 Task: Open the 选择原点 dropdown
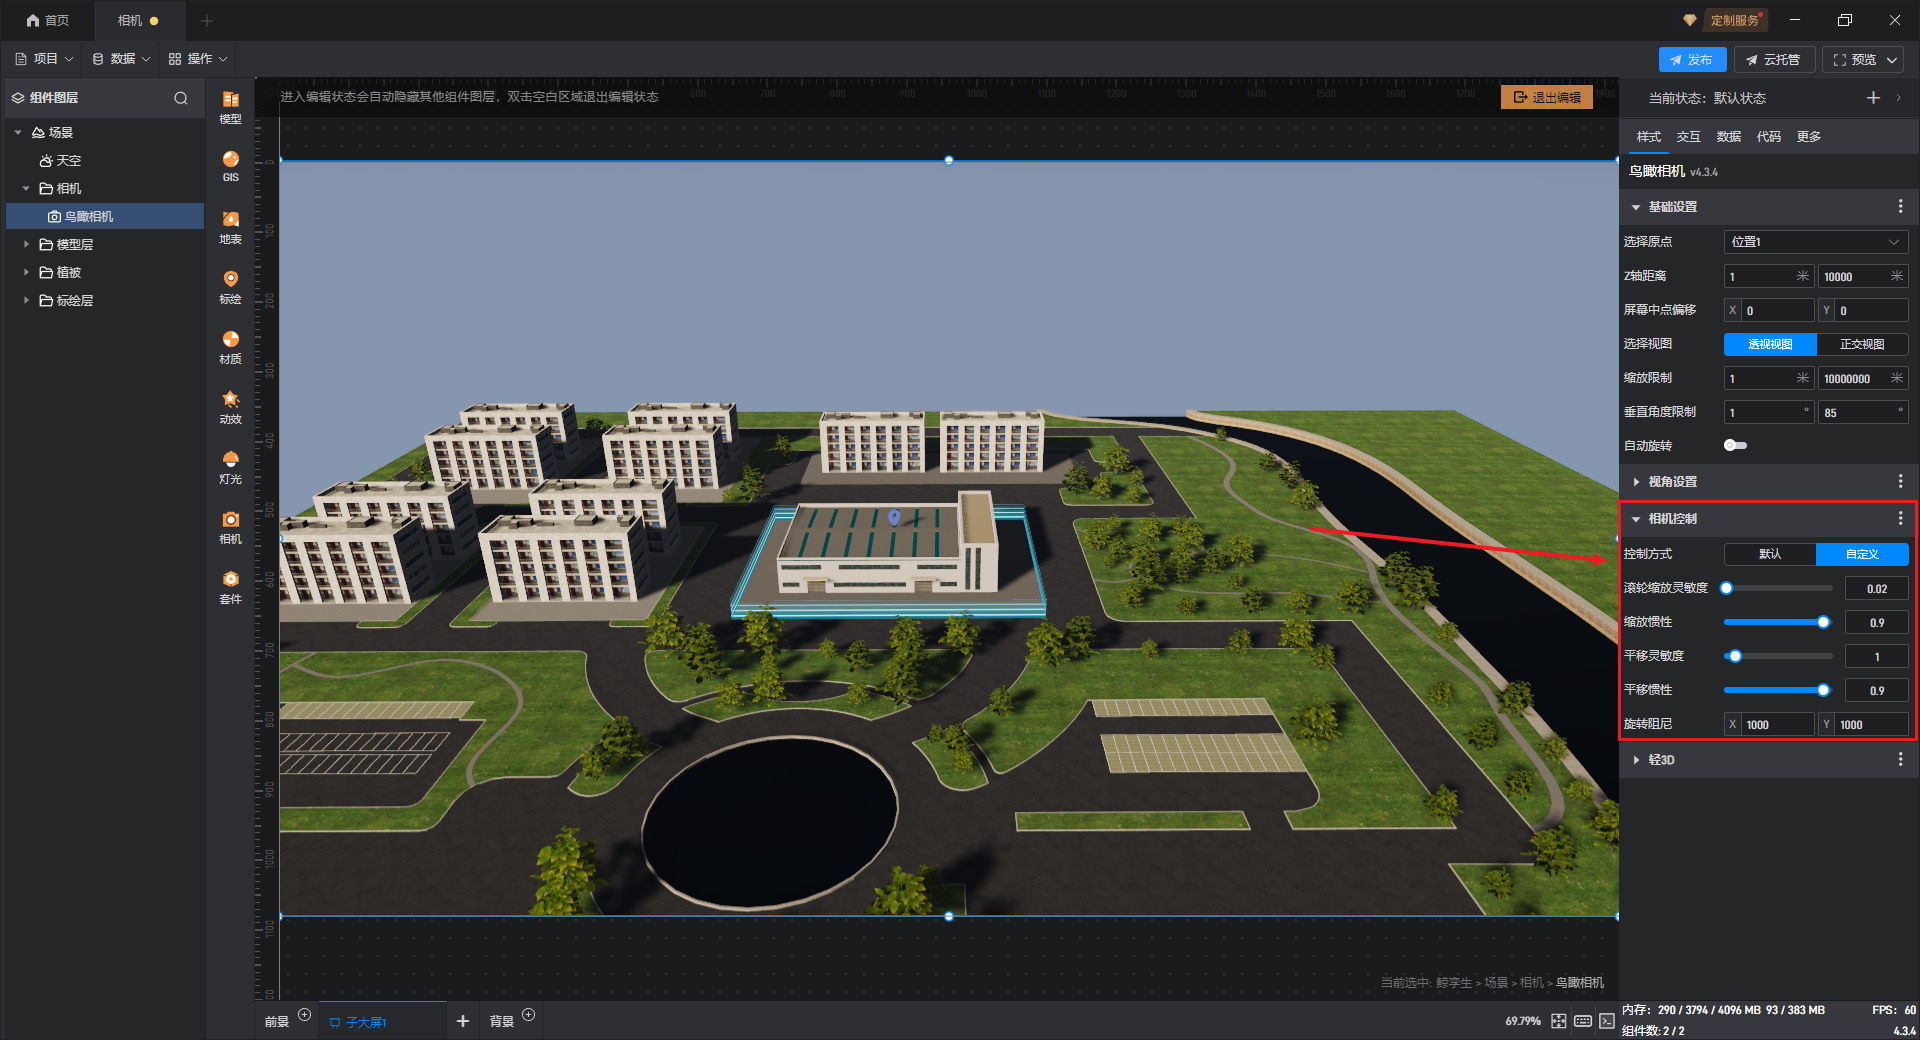(1815, 242)
